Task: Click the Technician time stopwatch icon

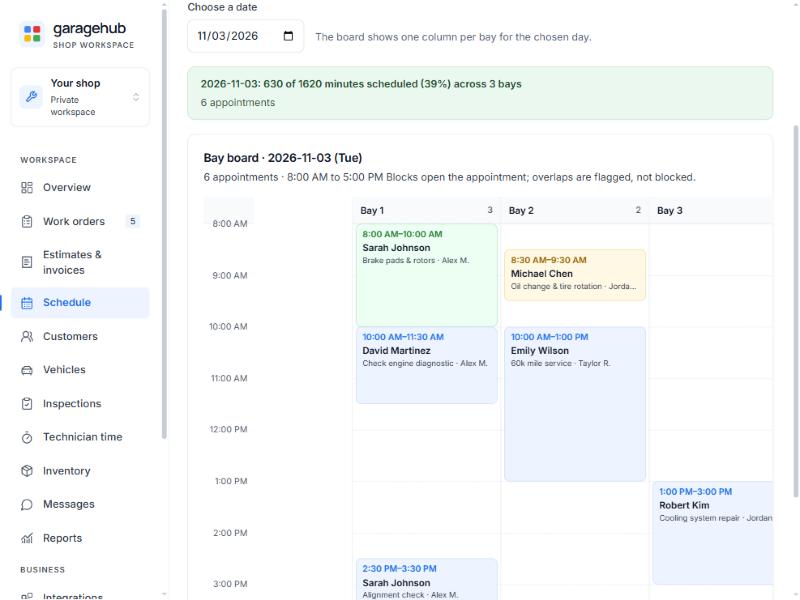Action: 27,437
